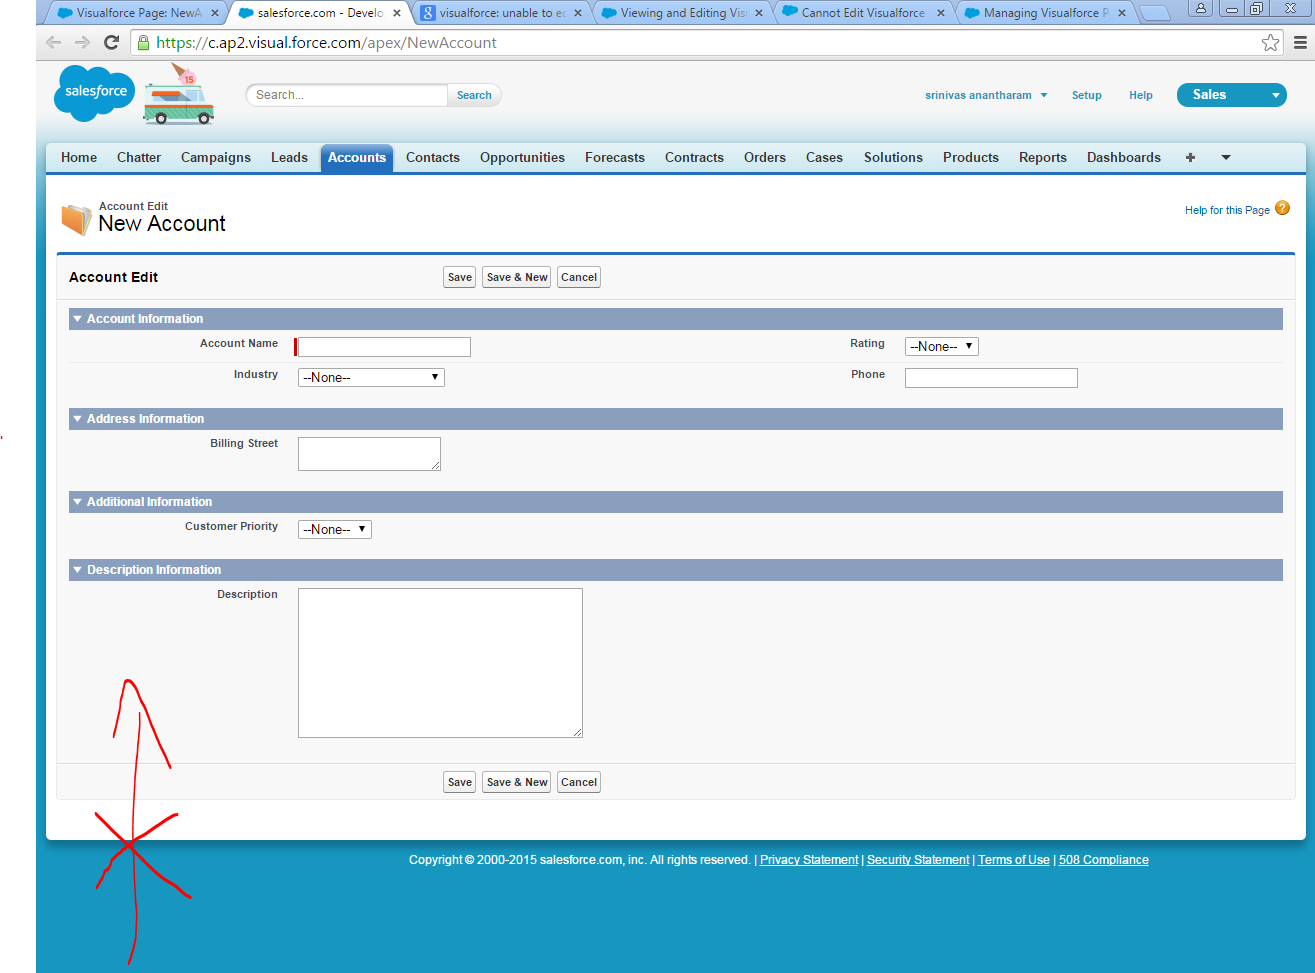Click the browser back arrow
This screenshot has height=973, width=1315.
(54, 43)
